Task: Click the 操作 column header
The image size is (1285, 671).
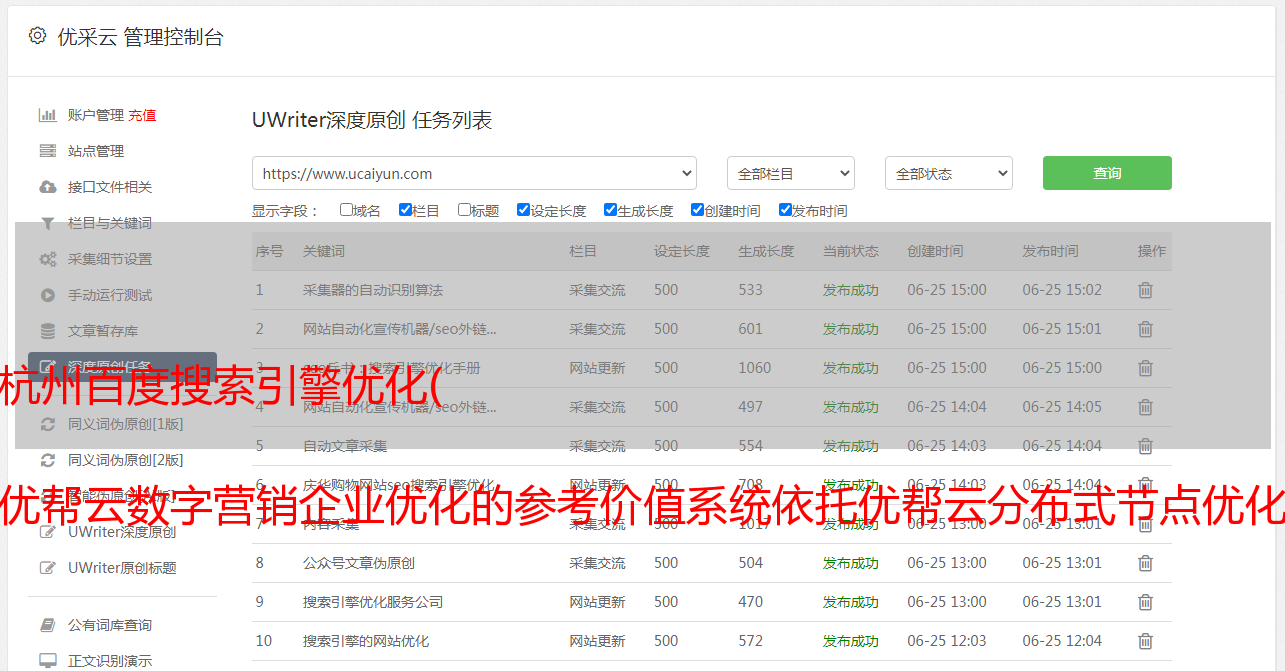Action: pyautogui.click(x=1152, y=251)
